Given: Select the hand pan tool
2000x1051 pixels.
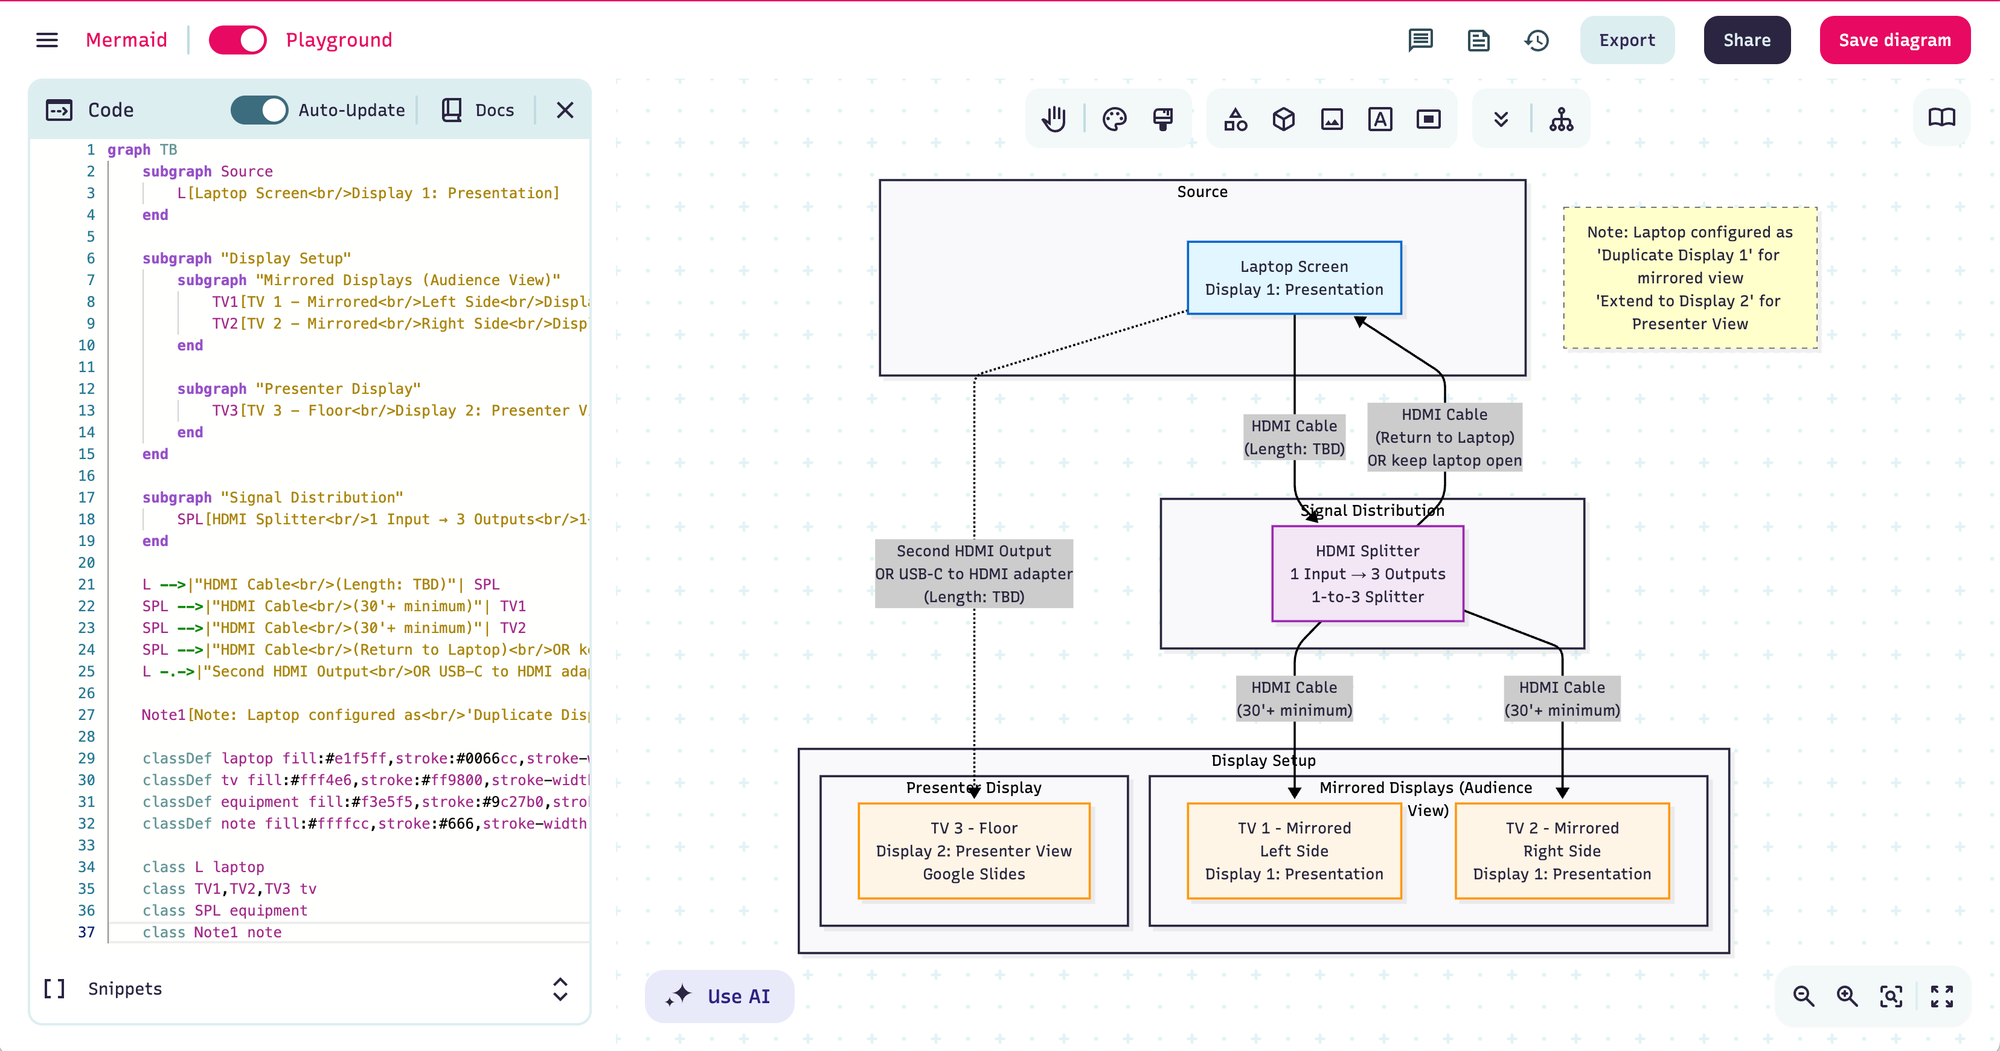Looking at the screenshot, I should [1054, 120].
